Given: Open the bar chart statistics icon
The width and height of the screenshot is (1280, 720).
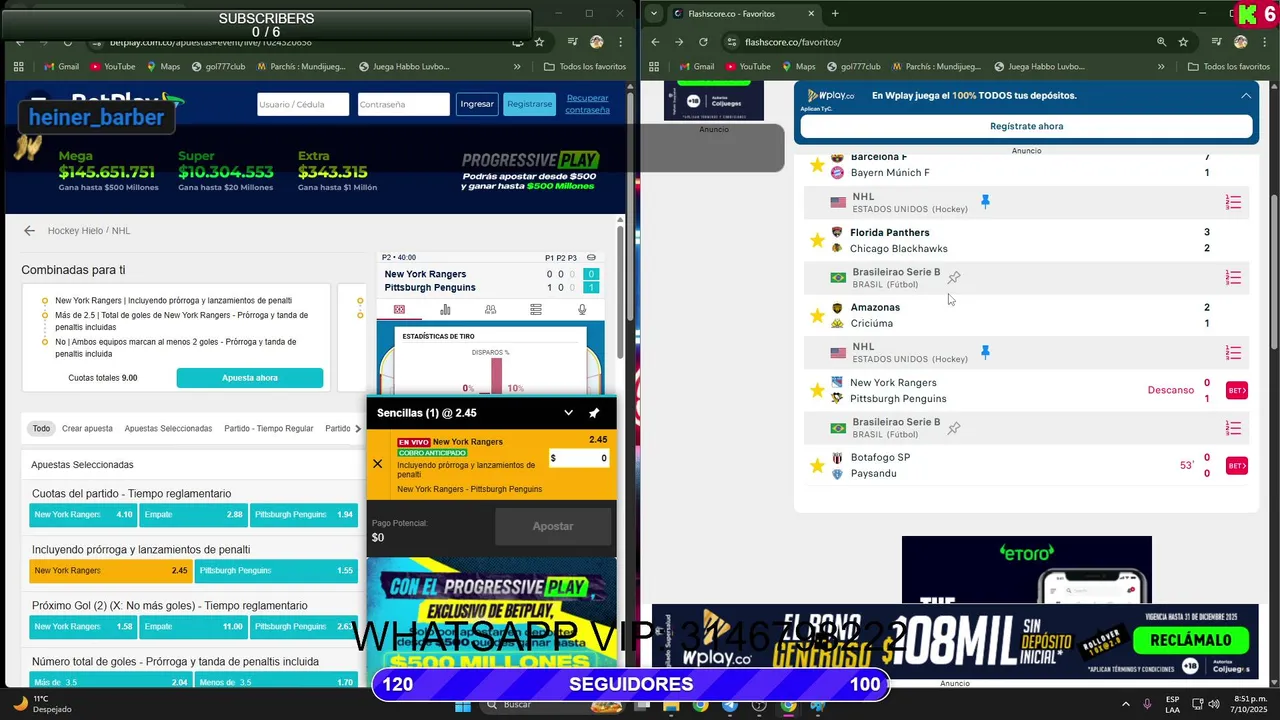Looking at the screenshot, I should tap(445, 310).
